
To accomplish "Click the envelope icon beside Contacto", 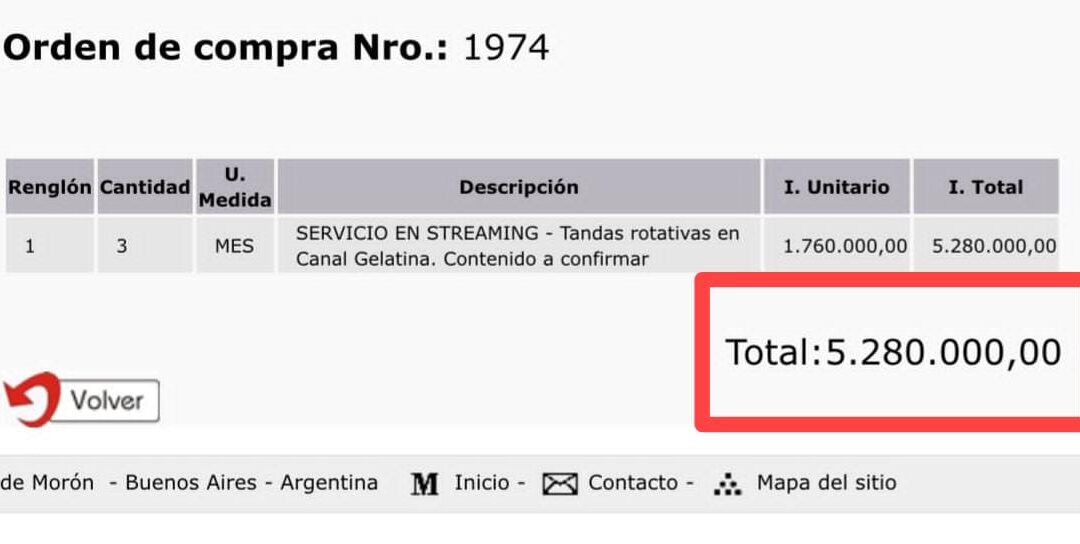I will (x=560, y=484).
